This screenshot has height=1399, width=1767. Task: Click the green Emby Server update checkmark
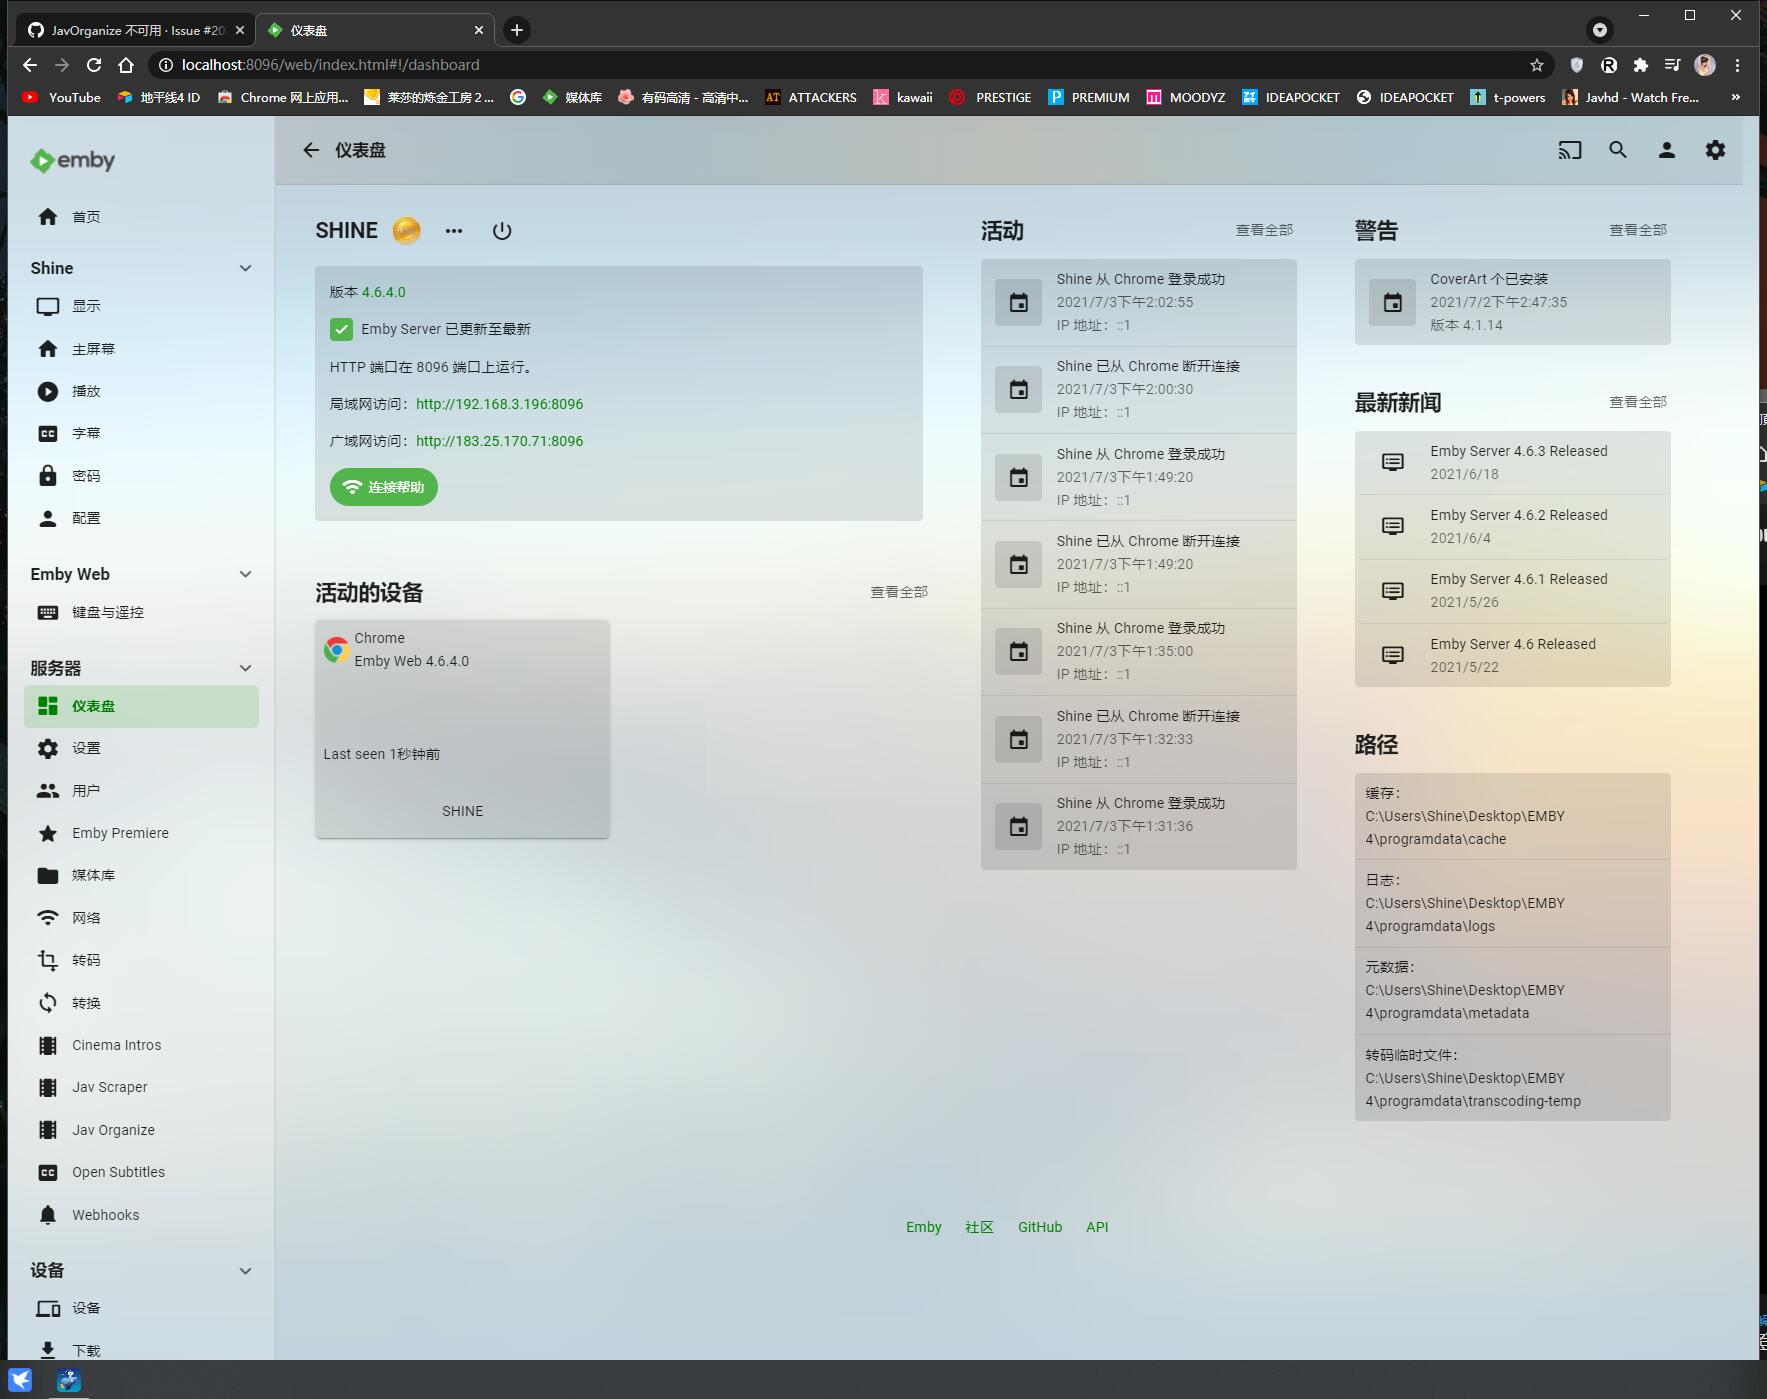[x=342, y=329]
